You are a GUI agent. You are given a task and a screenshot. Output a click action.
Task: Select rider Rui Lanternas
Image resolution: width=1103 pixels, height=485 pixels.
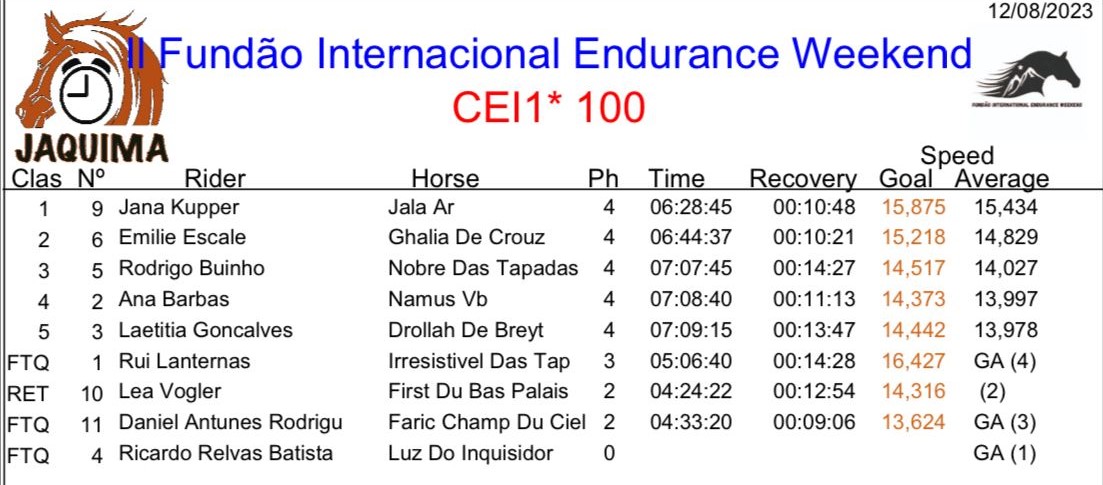184,361
